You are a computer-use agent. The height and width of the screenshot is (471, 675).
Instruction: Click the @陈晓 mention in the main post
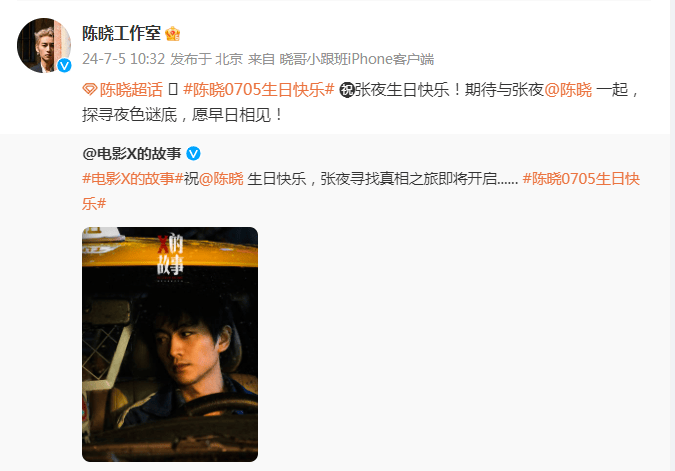568,90
